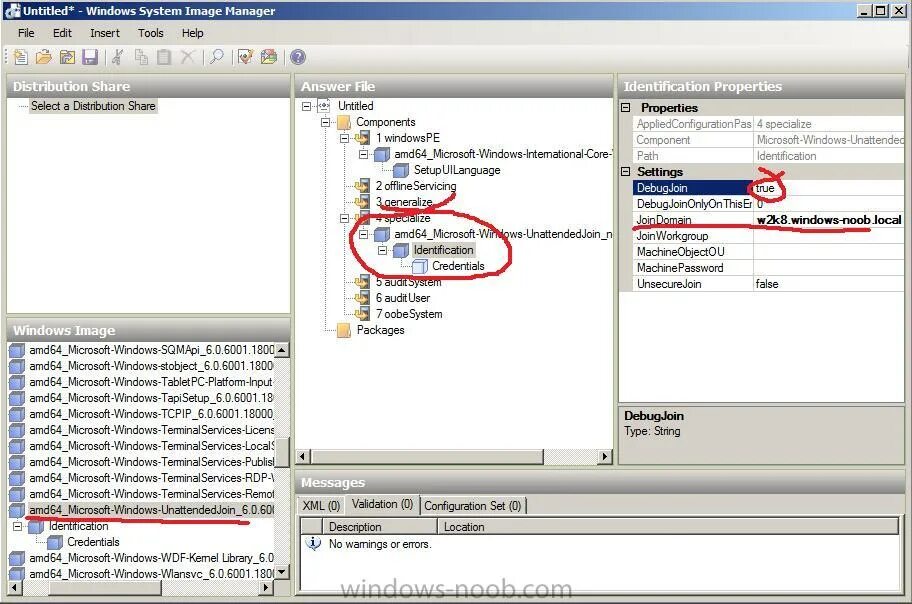Select amd64_Microsoft-Windows-TapiSetup component
This screenshot has height=604, width=912.
point(151,398)
